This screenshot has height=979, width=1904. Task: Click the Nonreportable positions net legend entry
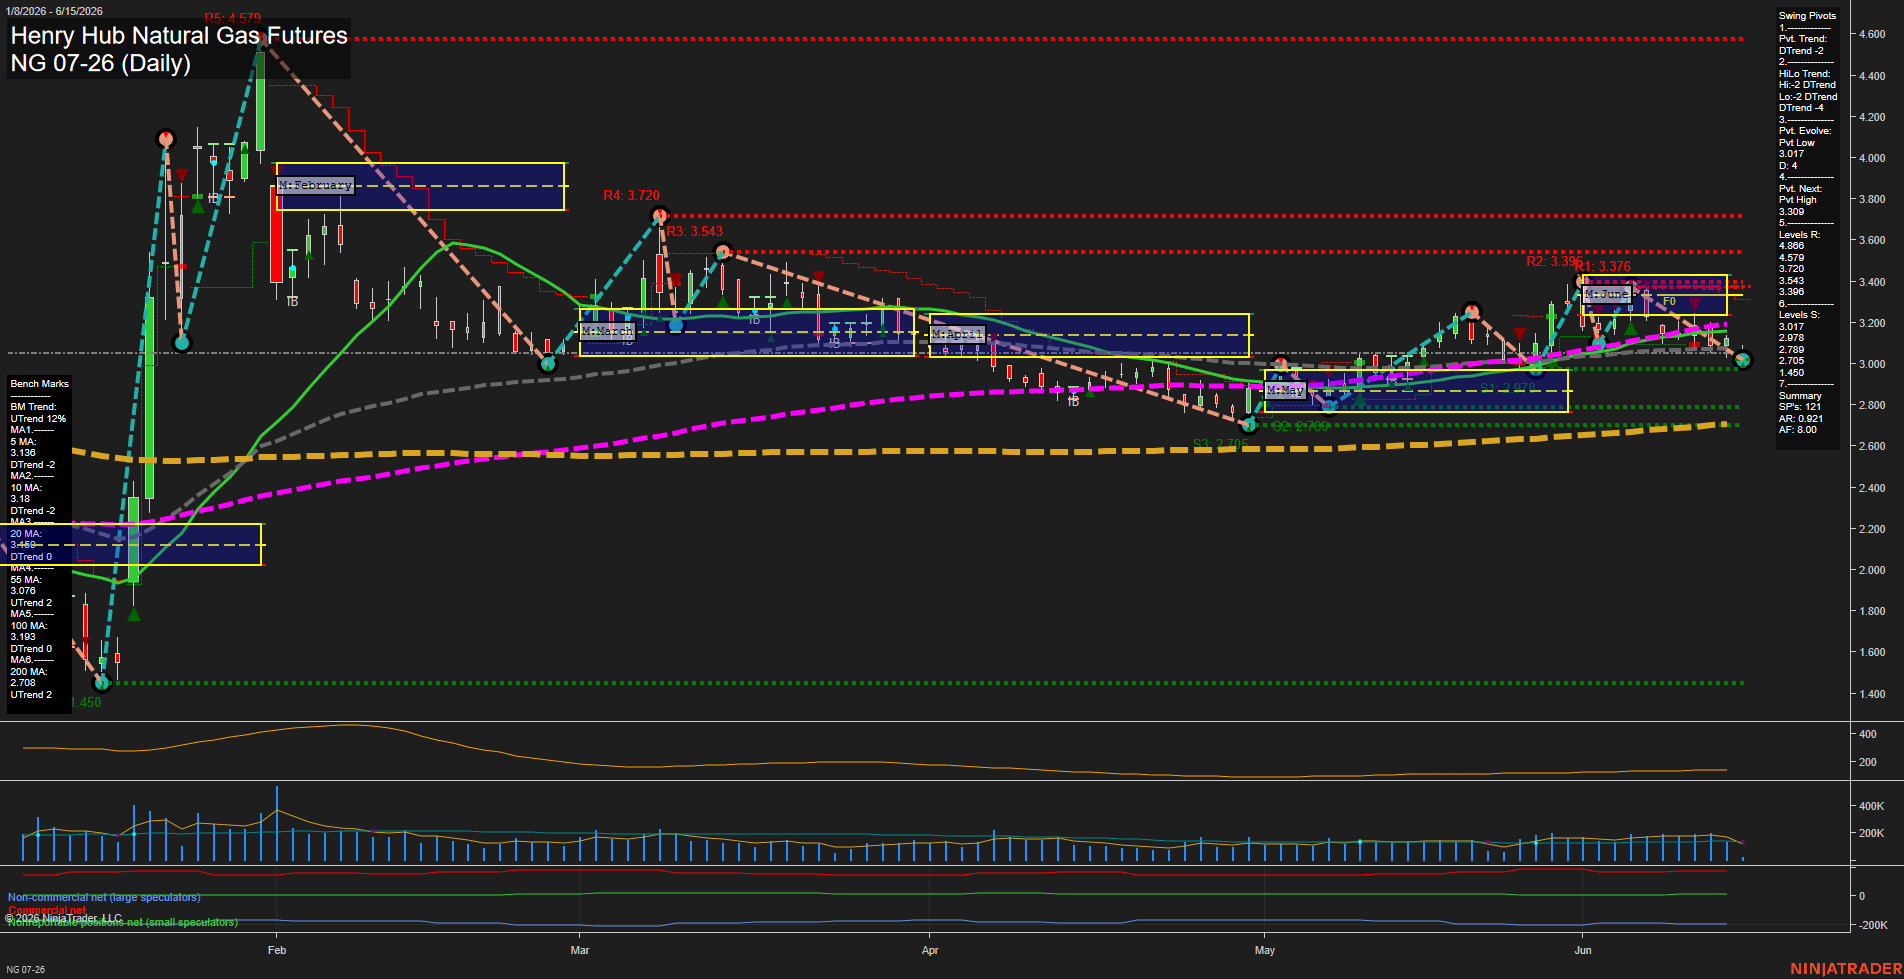123,922
